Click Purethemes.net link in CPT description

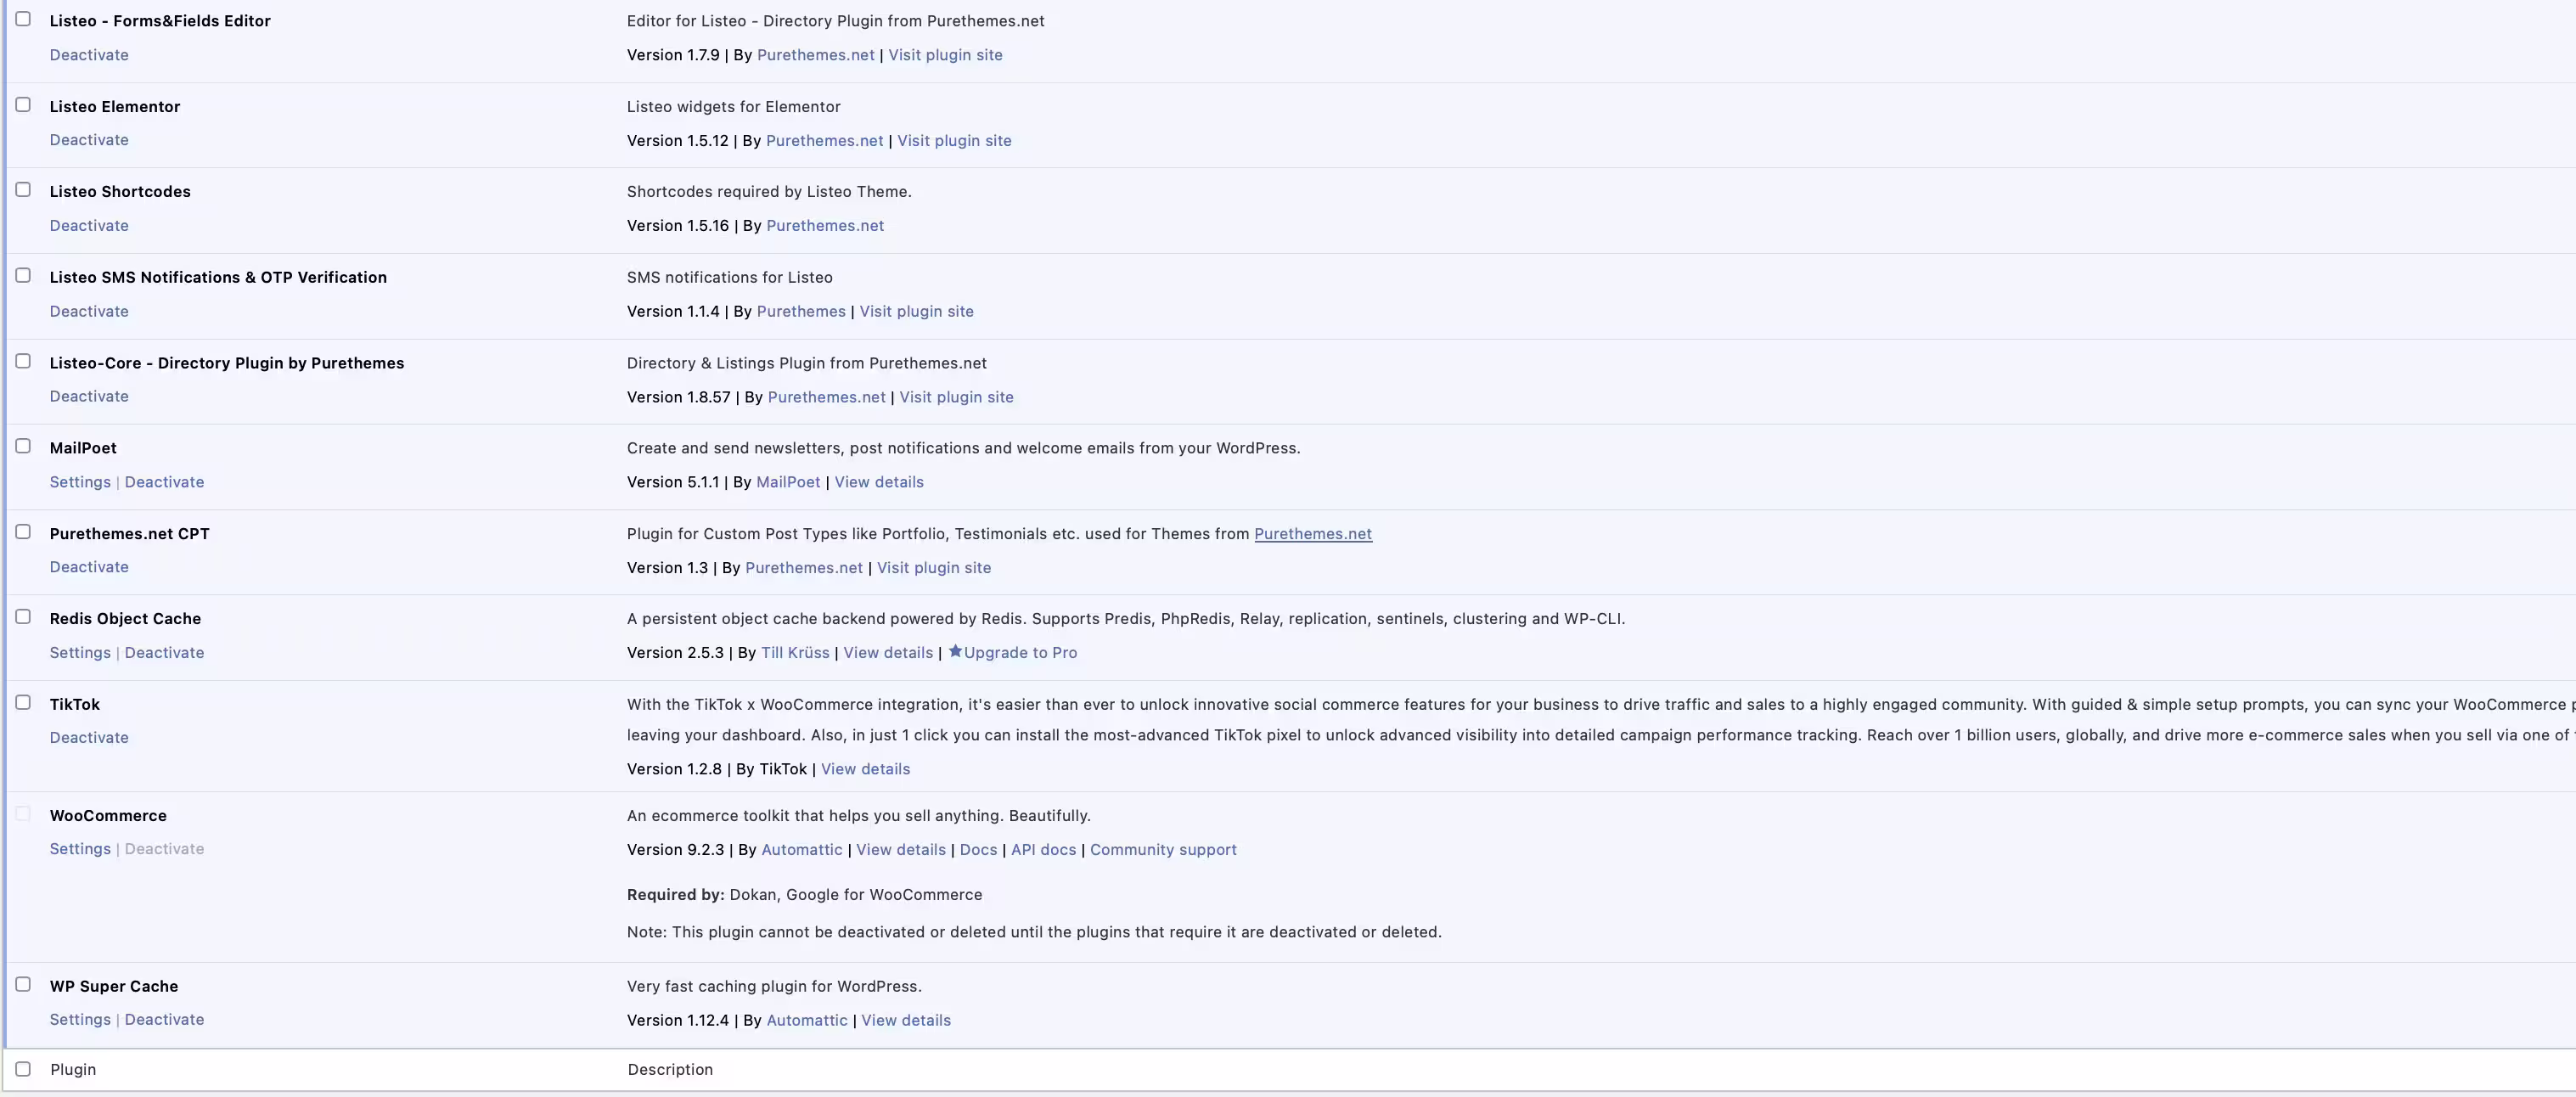point(1313,534)
